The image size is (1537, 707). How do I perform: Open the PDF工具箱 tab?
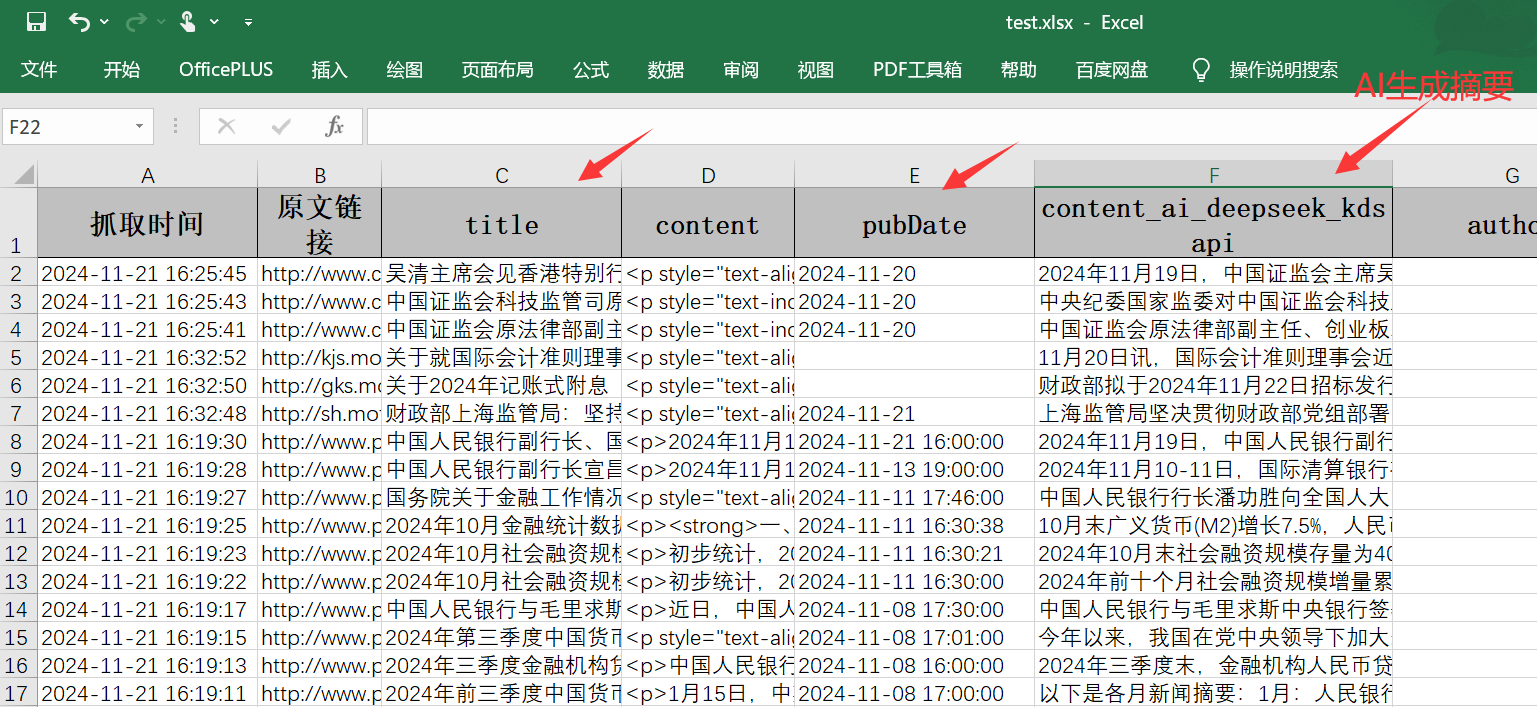click(917, 70)
